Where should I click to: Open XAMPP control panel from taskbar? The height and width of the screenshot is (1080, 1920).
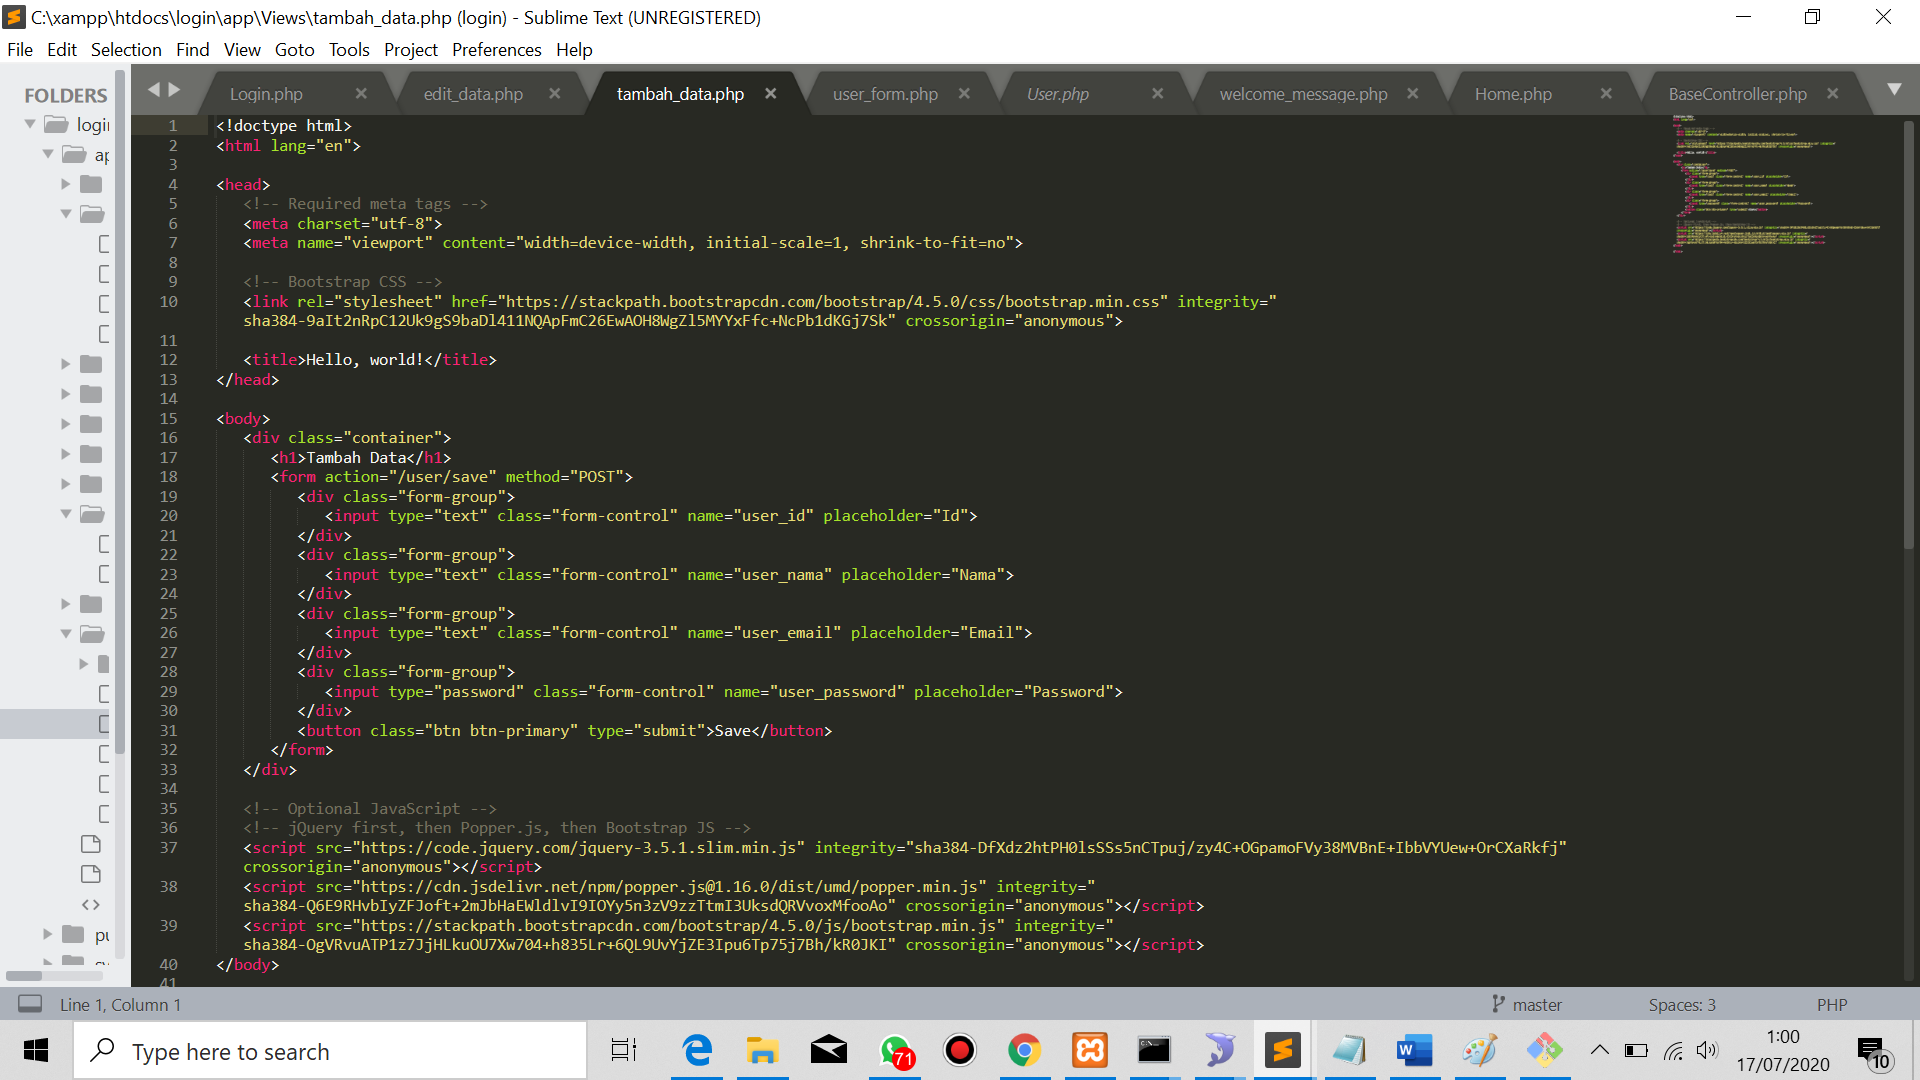(x=1090, y=1051)
